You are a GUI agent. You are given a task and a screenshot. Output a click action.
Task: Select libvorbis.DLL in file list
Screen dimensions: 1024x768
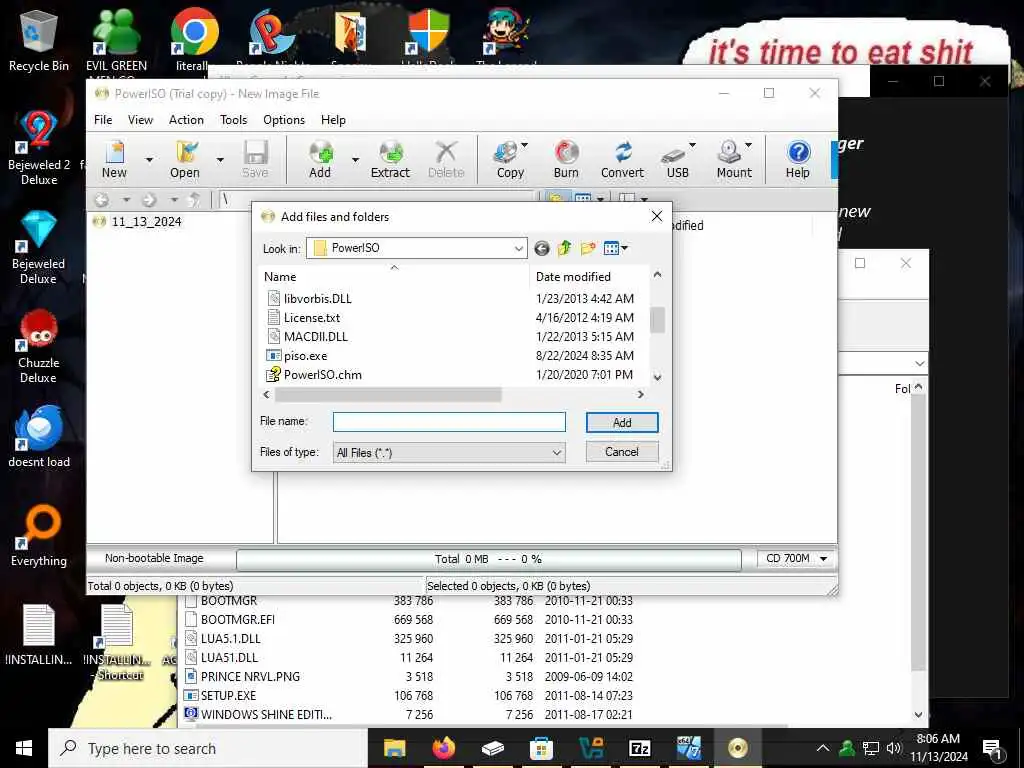(317, 298)
